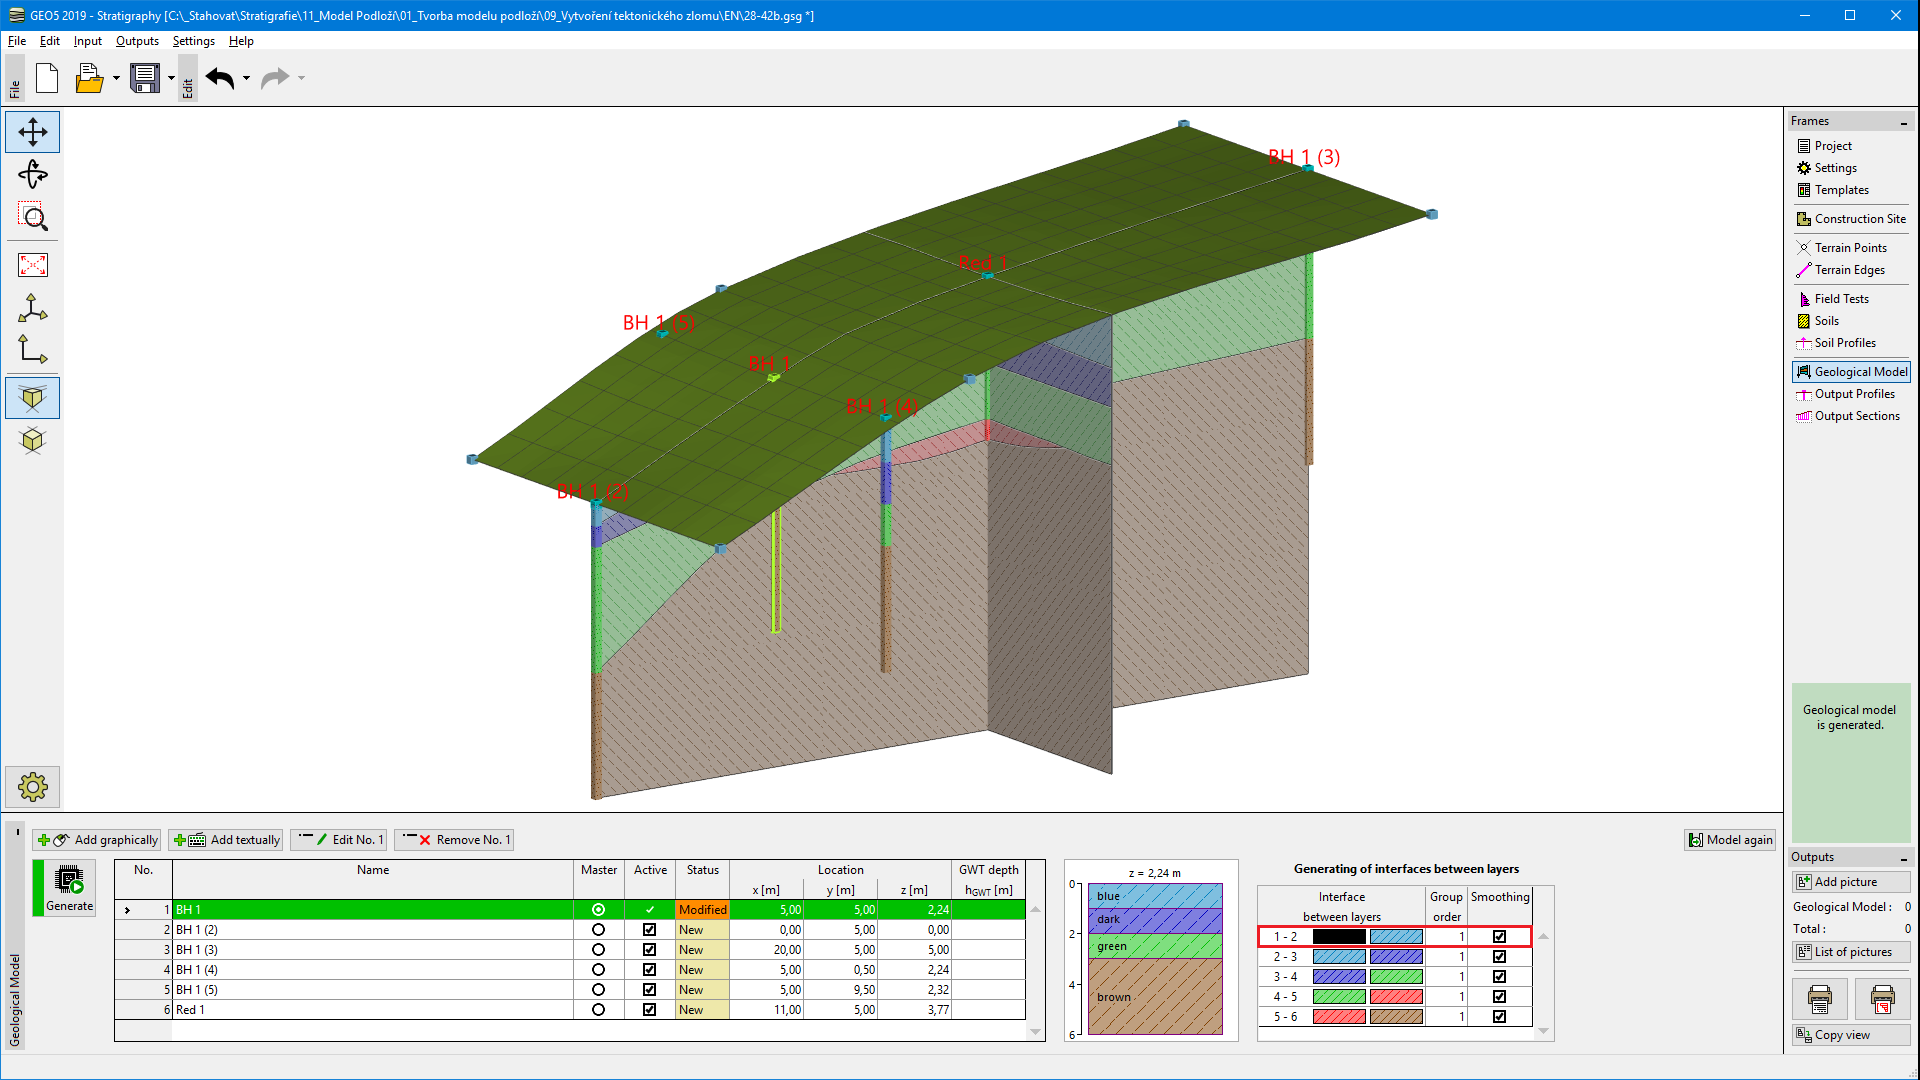
Task: Click the Undo arrow icon
Action: (220, 78)
